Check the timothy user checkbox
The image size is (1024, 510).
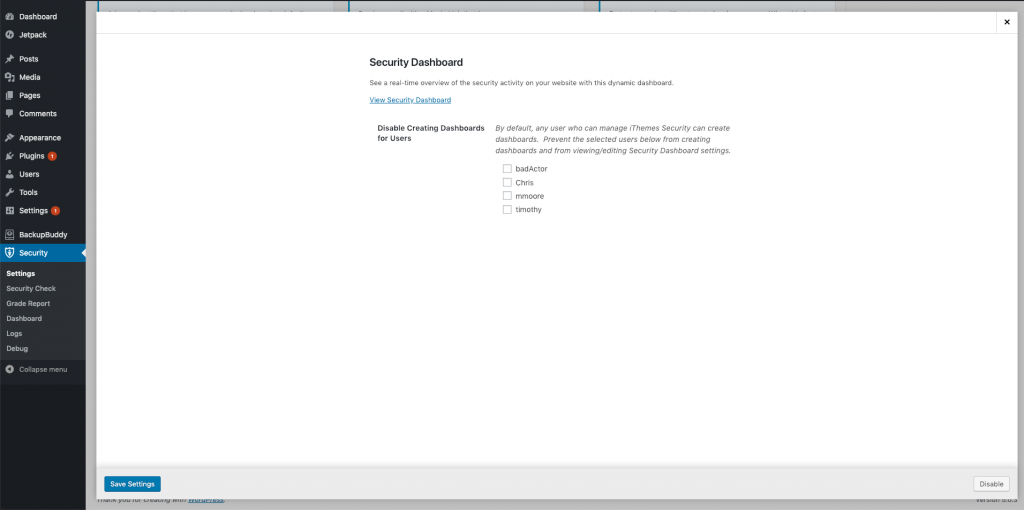pyautogui.click(x=507, y=210)
